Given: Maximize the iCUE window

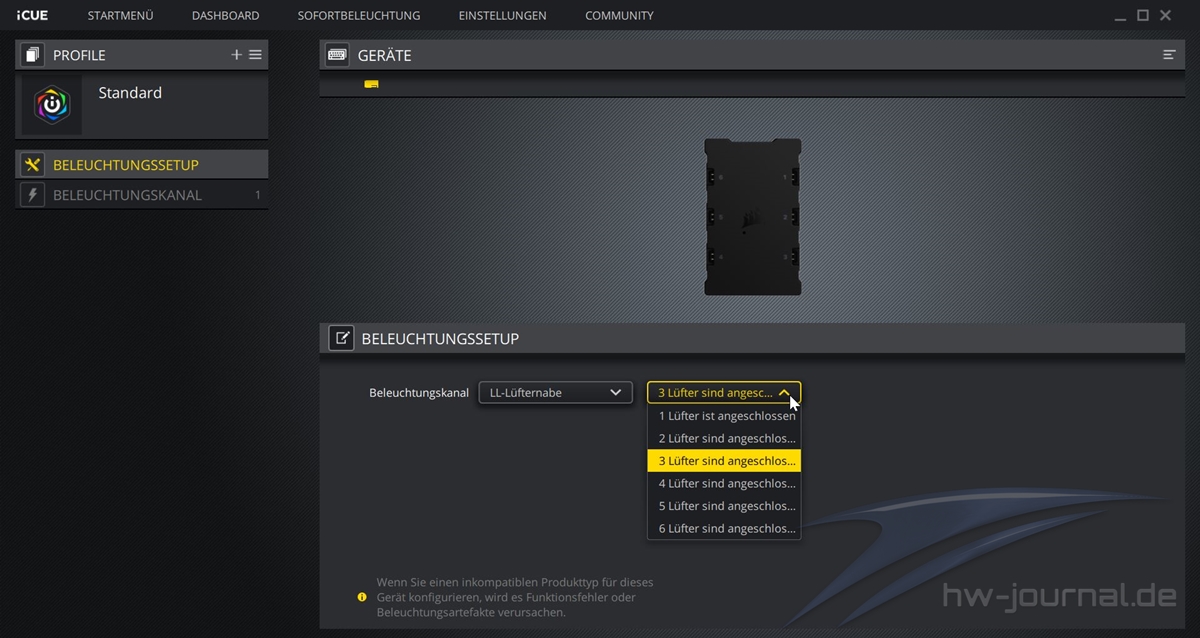Looking at the screenshot, I should (1143, 15).
